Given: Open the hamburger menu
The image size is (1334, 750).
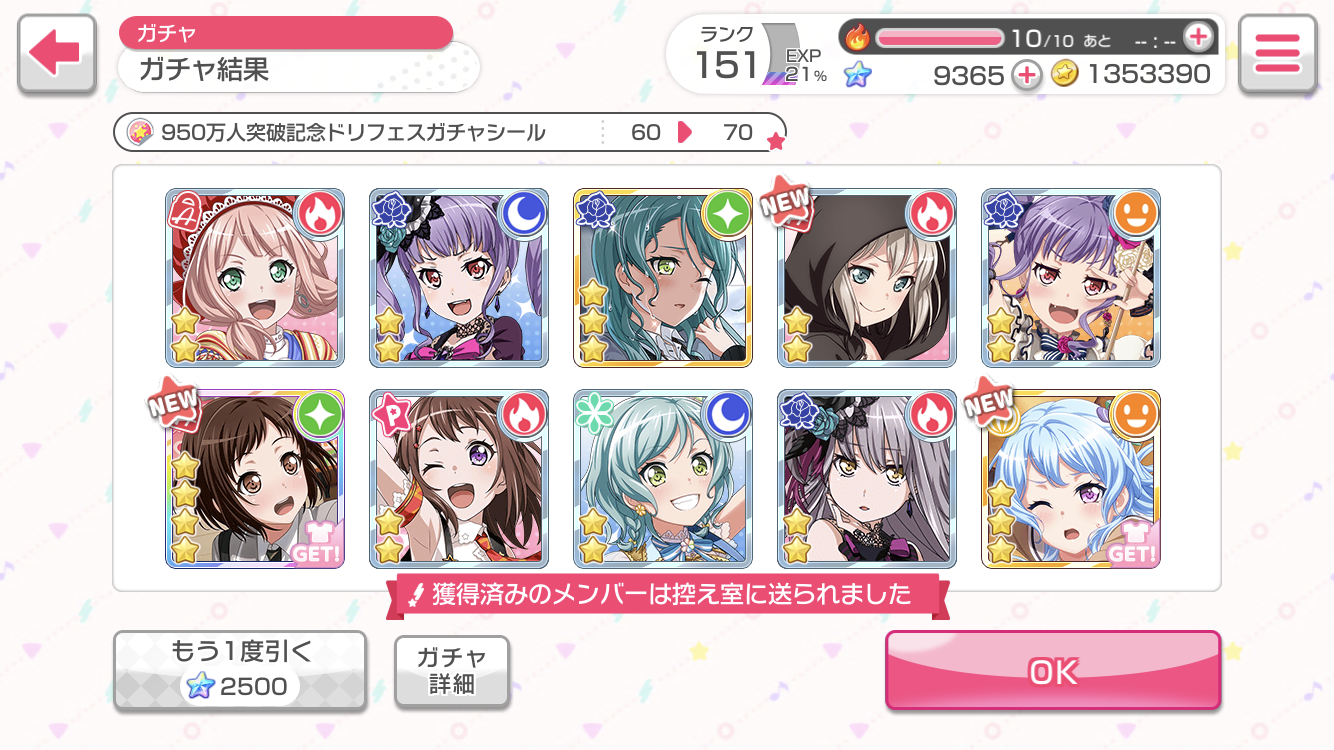Looking at the screenshot, I should point(1277,55).
